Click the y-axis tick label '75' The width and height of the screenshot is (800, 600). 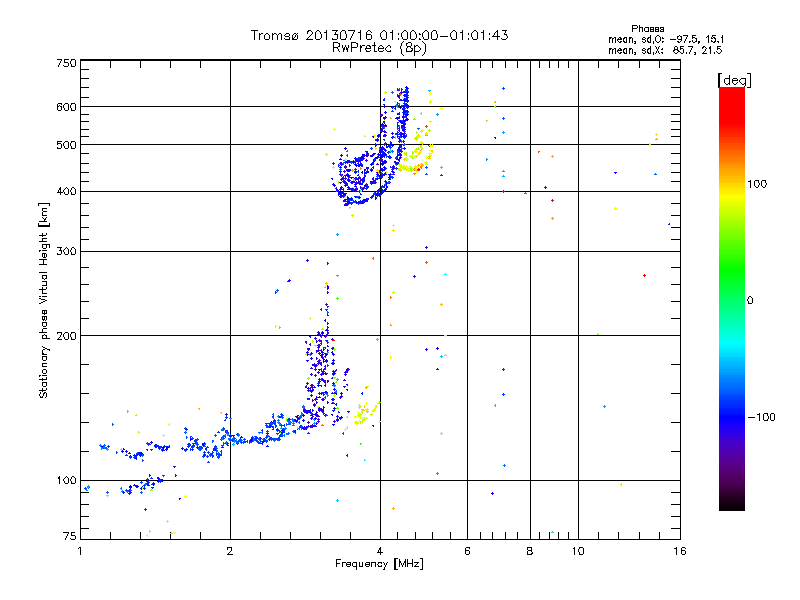coord(70,536)
